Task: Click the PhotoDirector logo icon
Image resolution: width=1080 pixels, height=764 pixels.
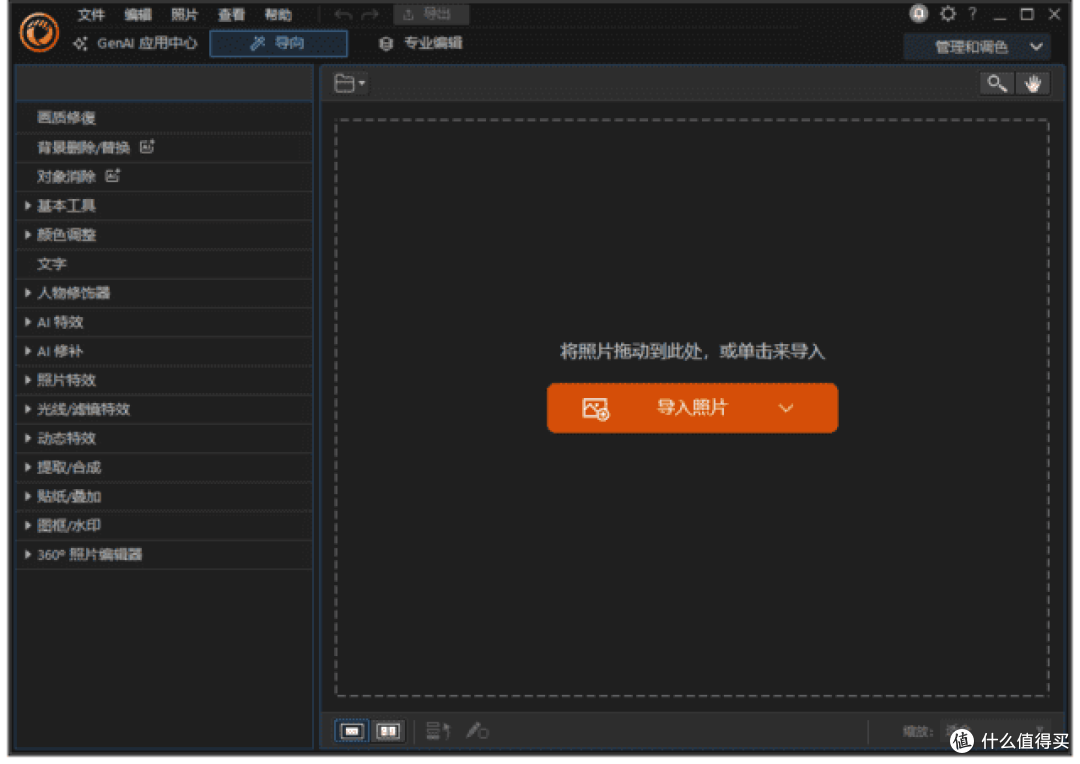Action: pos(39,32)
